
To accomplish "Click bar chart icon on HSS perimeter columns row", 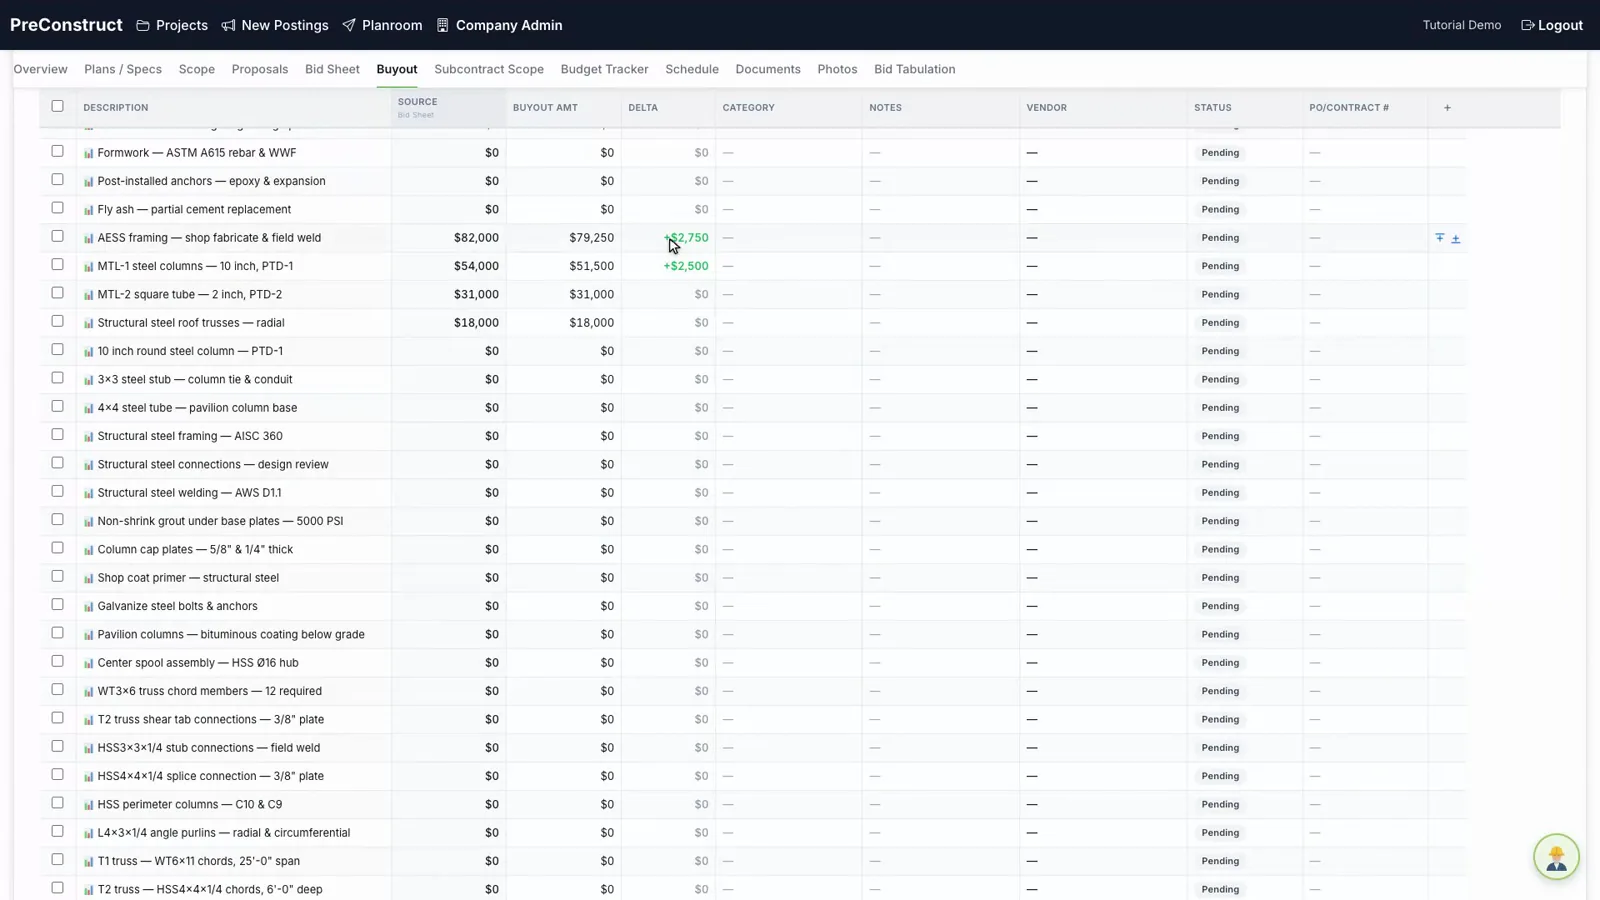I will (89, 805).
